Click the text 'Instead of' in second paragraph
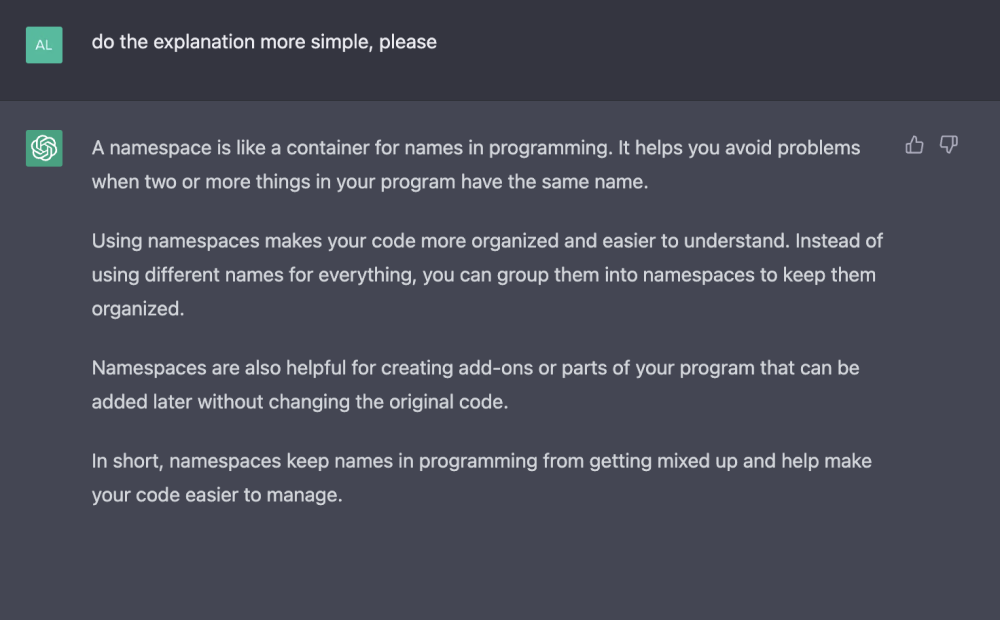1000x620 pixels. pos(839,241)
